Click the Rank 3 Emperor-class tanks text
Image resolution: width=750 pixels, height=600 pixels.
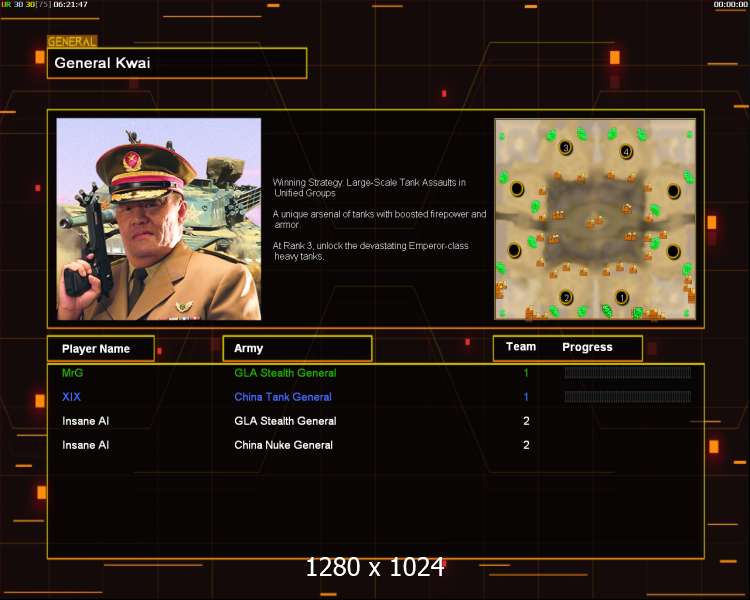tap(371, 251)
